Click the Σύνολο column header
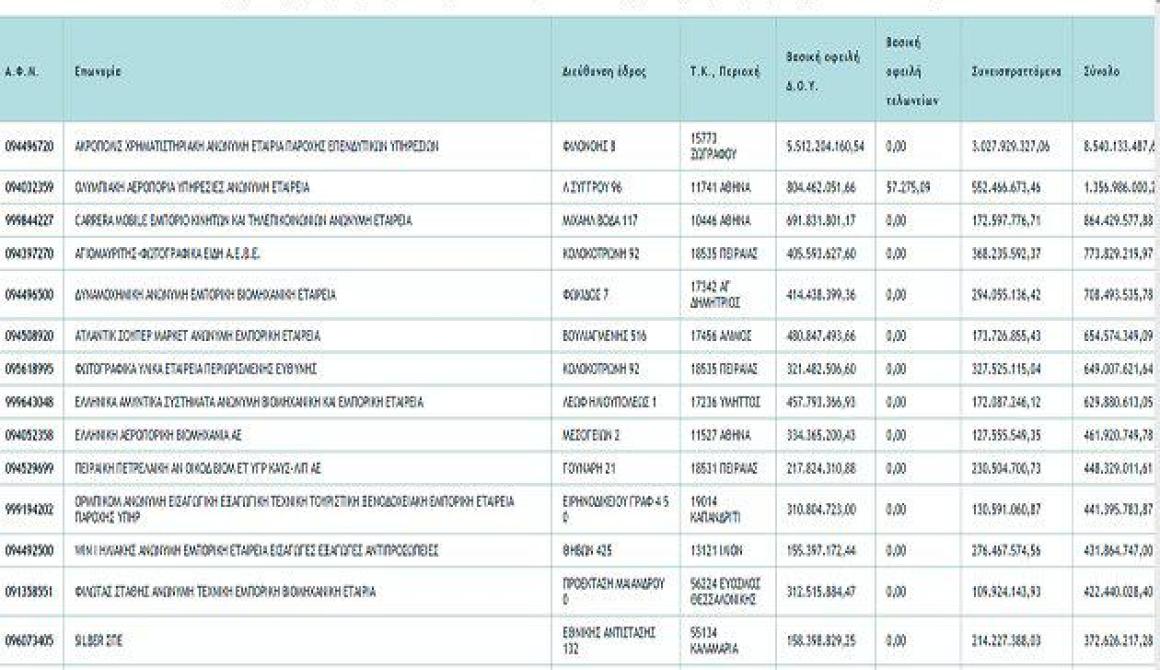 [x=1102, y=72]
